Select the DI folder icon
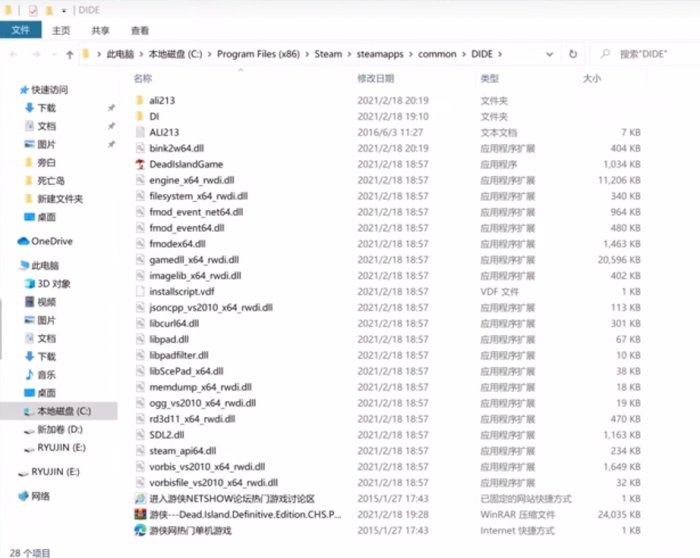This screenshot has height=558, width=700. 140,116
